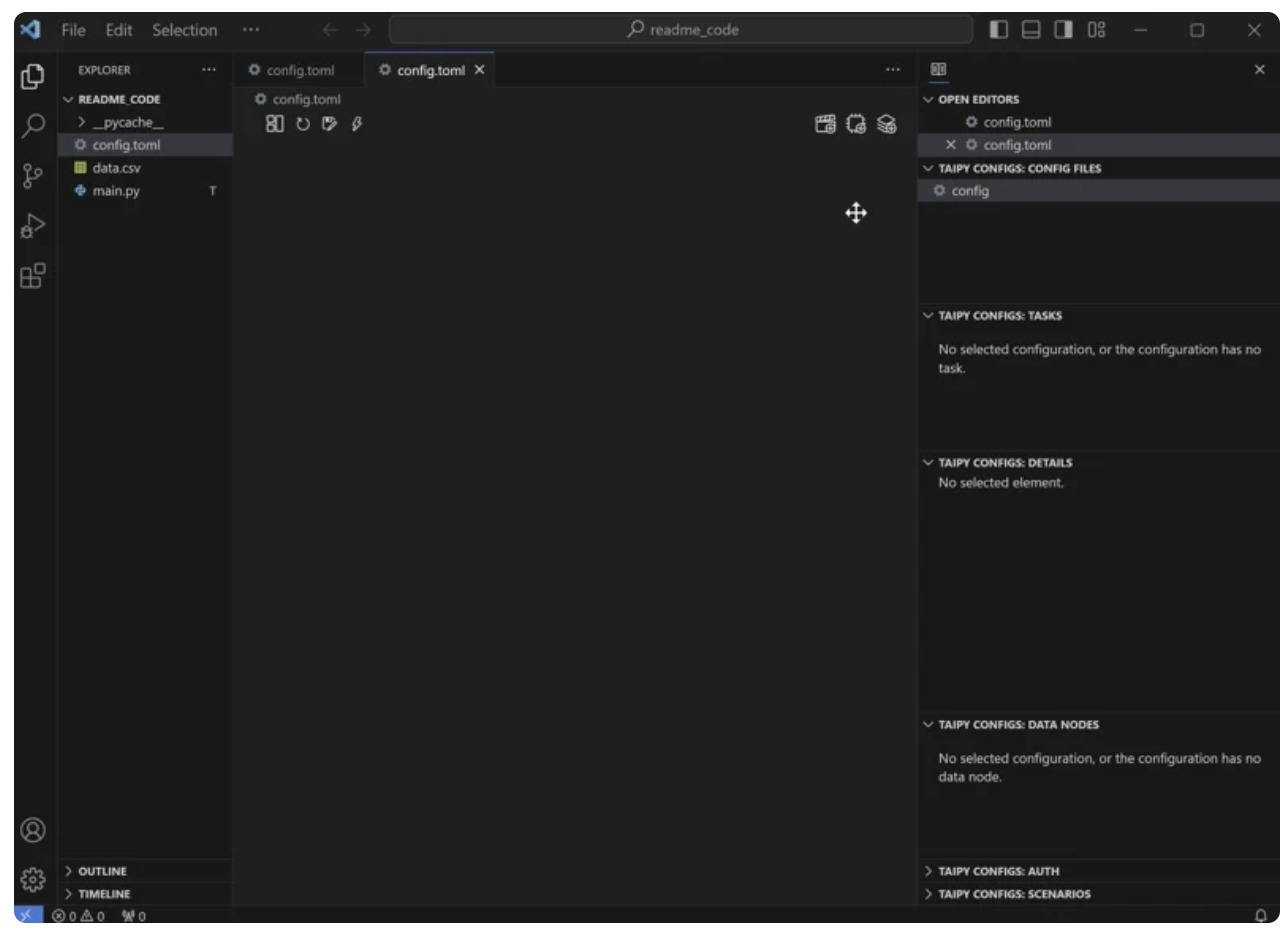
Task: Open the File menu
Action: pyautogui.click(x=73, y=30)
